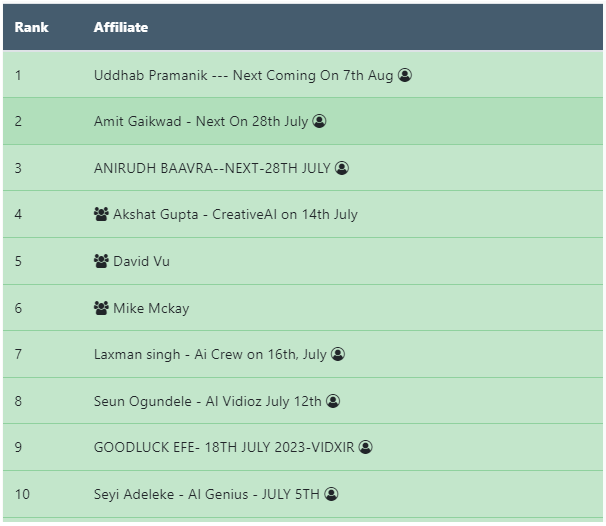The width and height of the screenshot is (606, 526).
Task: Click the user icon next to Seun Ogundele
Action: 333,401
